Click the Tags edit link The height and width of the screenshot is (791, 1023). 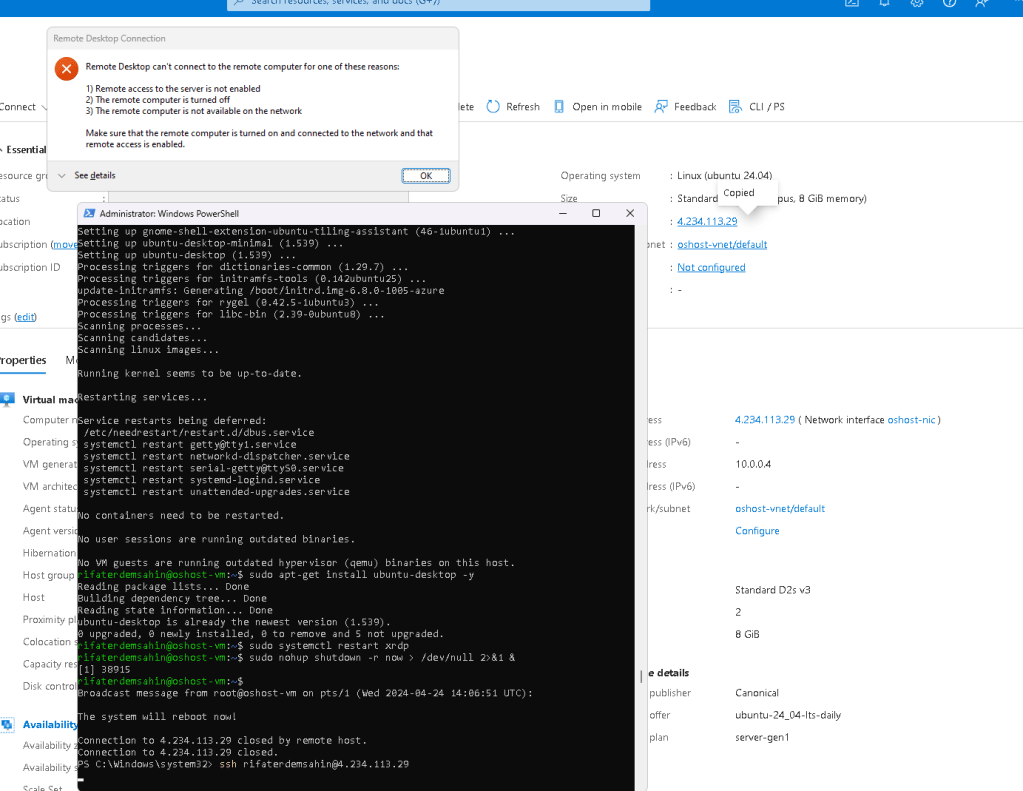click(x=25, y=317)
